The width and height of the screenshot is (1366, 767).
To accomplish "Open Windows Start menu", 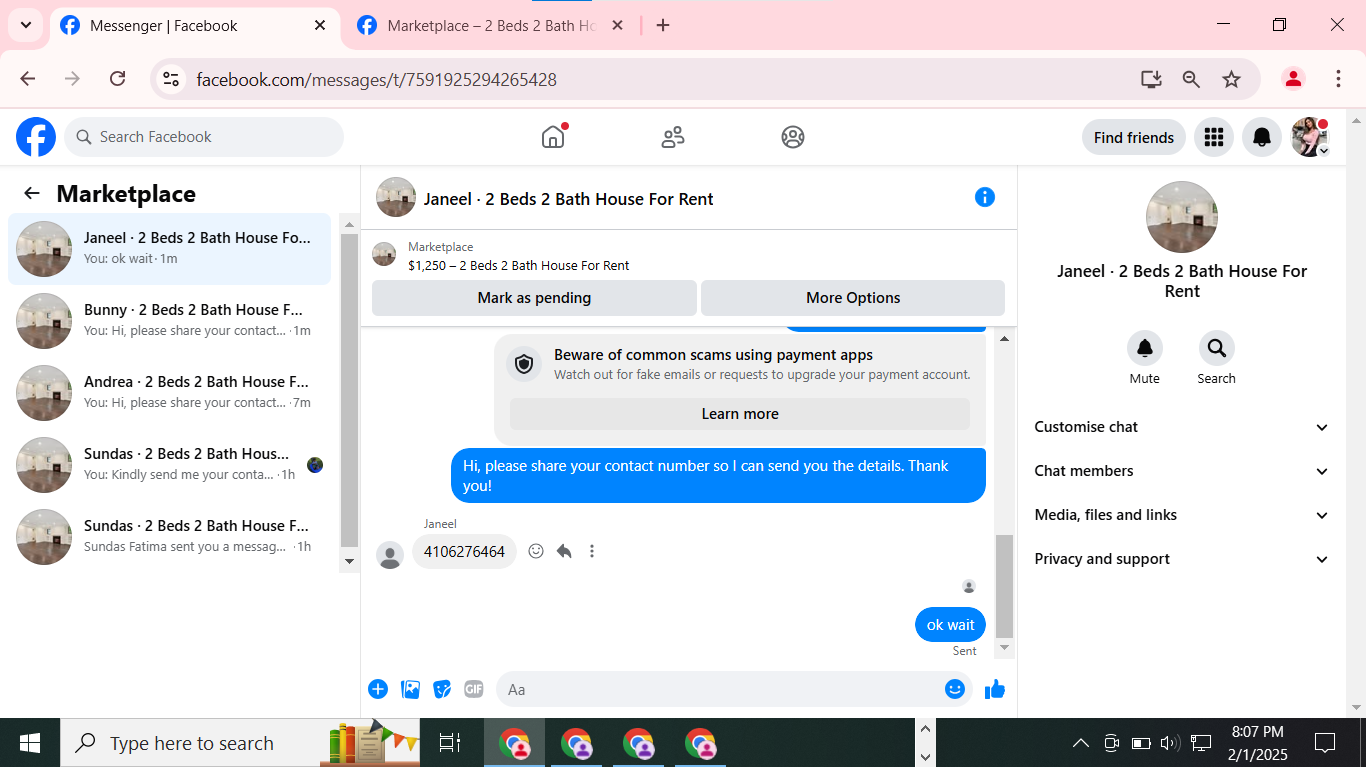I will pos(30,743).
